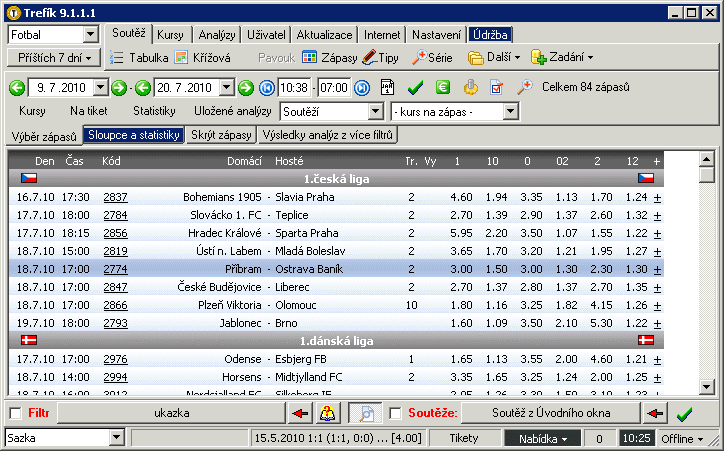Click the ukazka filter button
724x451 pixels.
click(171, 413)
